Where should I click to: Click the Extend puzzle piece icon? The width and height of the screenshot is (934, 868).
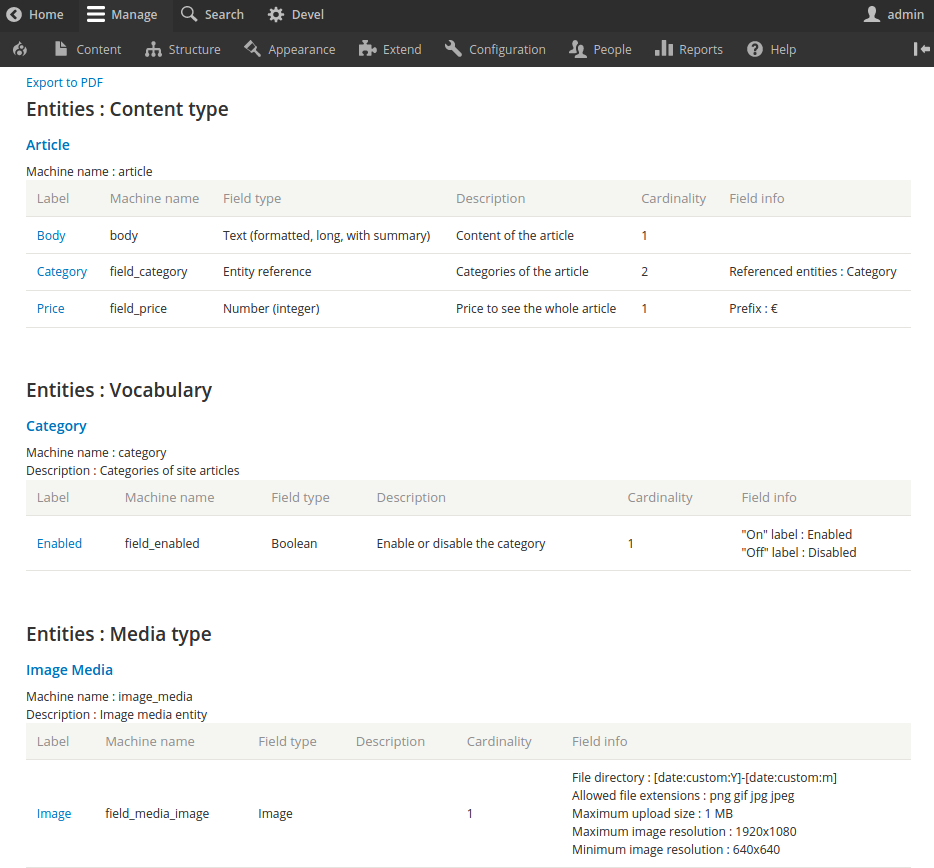(367, 49)
